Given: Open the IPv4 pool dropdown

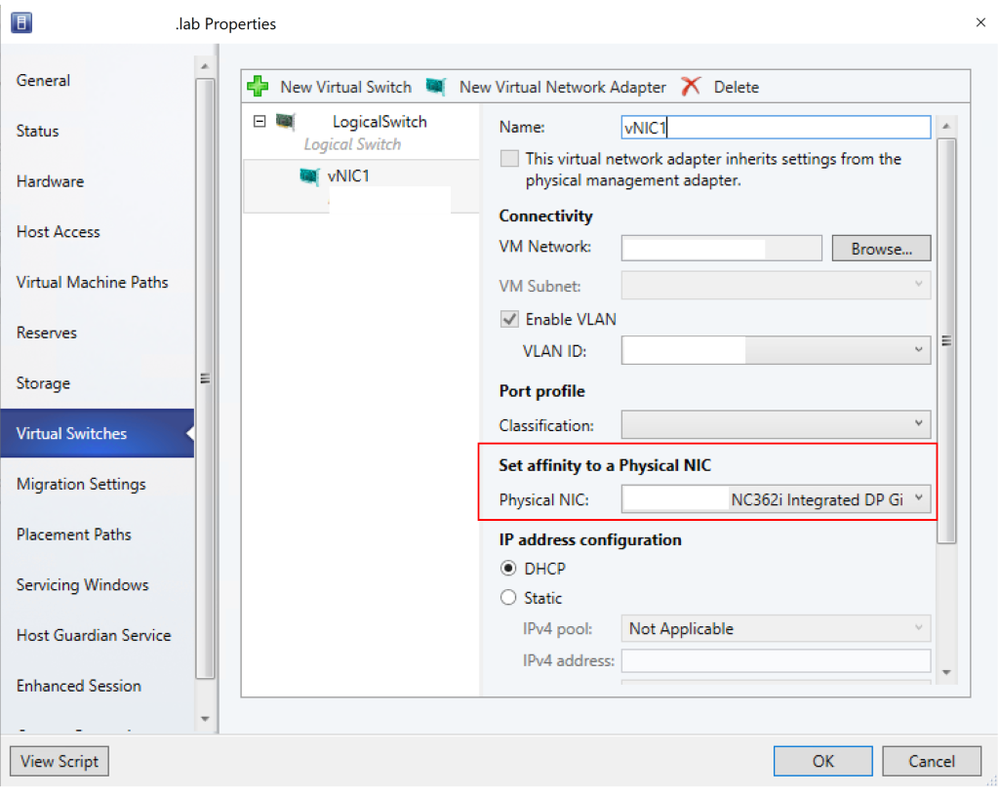Looking at the screenshot, I should (x=775, y=628).
